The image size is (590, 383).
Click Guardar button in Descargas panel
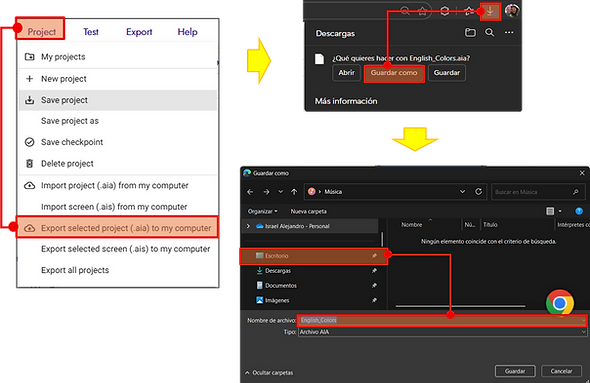447,73
